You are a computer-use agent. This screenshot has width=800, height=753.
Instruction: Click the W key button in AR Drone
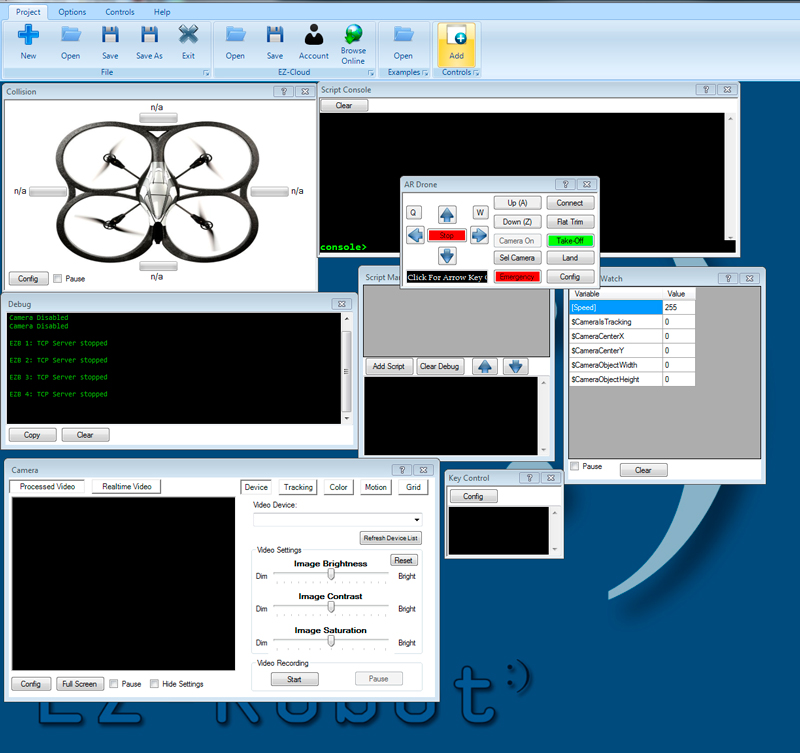[480, 212]
